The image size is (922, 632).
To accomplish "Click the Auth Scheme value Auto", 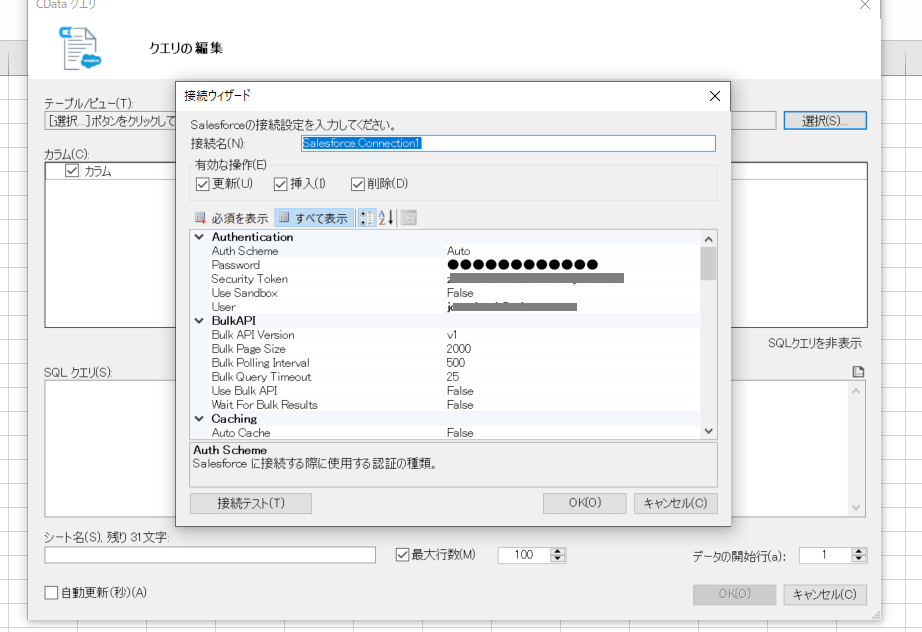I will pos(458,251).
